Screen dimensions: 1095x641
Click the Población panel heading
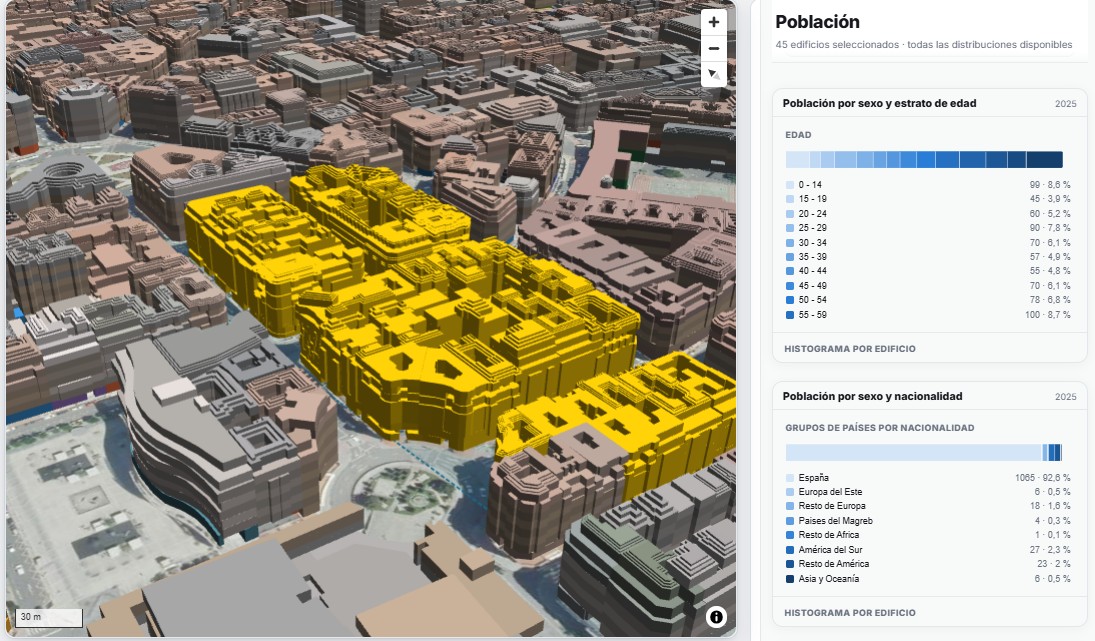click(x=817, y=22)
